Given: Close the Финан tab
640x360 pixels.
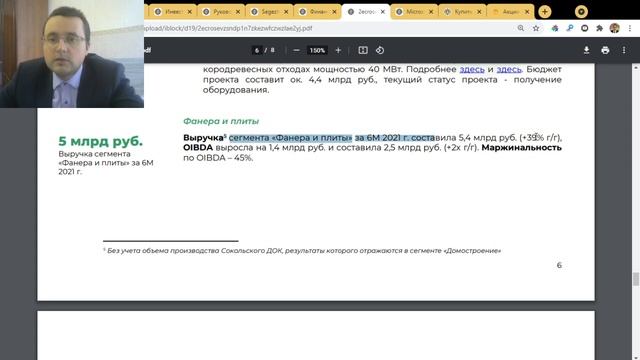Looking at the screenshot, I should tap(334, 12).
